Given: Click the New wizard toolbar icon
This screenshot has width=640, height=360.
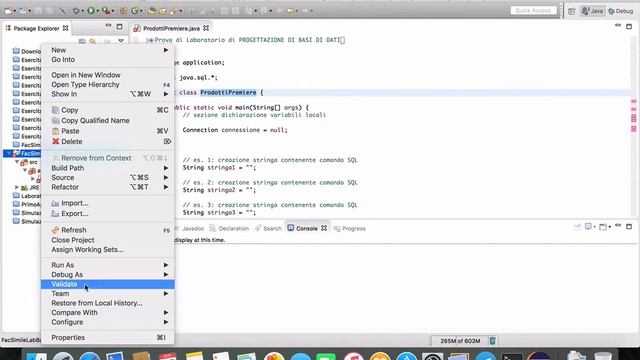Looking at the screenshot, I should [8, 11].
